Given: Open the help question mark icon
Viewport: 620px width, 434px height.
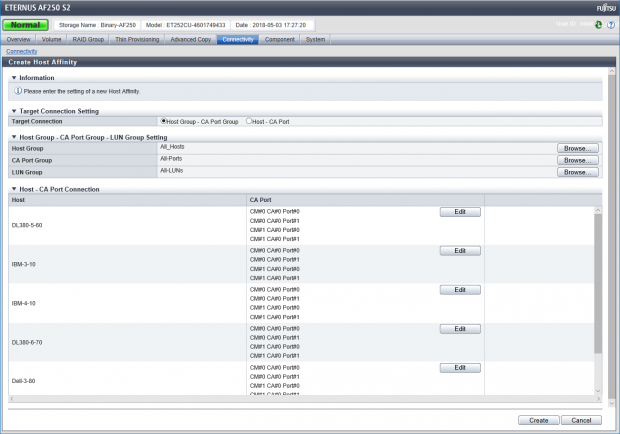Looking at the screenshot, I should pyautogui.click(x=611, y=25).
